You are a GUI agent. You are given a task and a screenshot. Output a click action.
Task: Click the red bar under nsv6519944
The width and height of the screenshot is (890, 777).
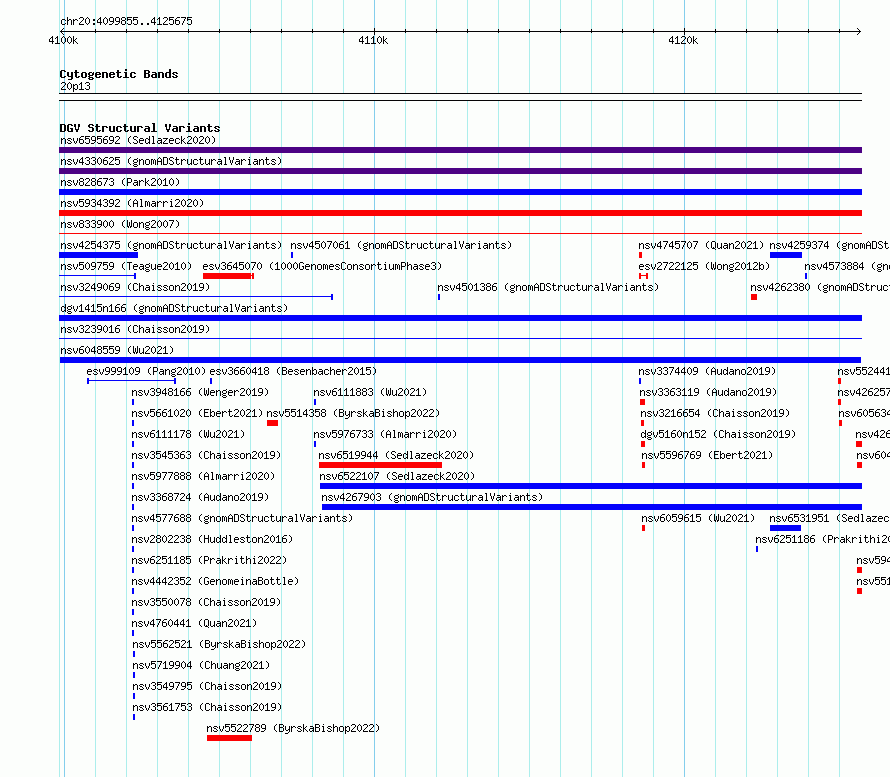click(x=380, y=465)
